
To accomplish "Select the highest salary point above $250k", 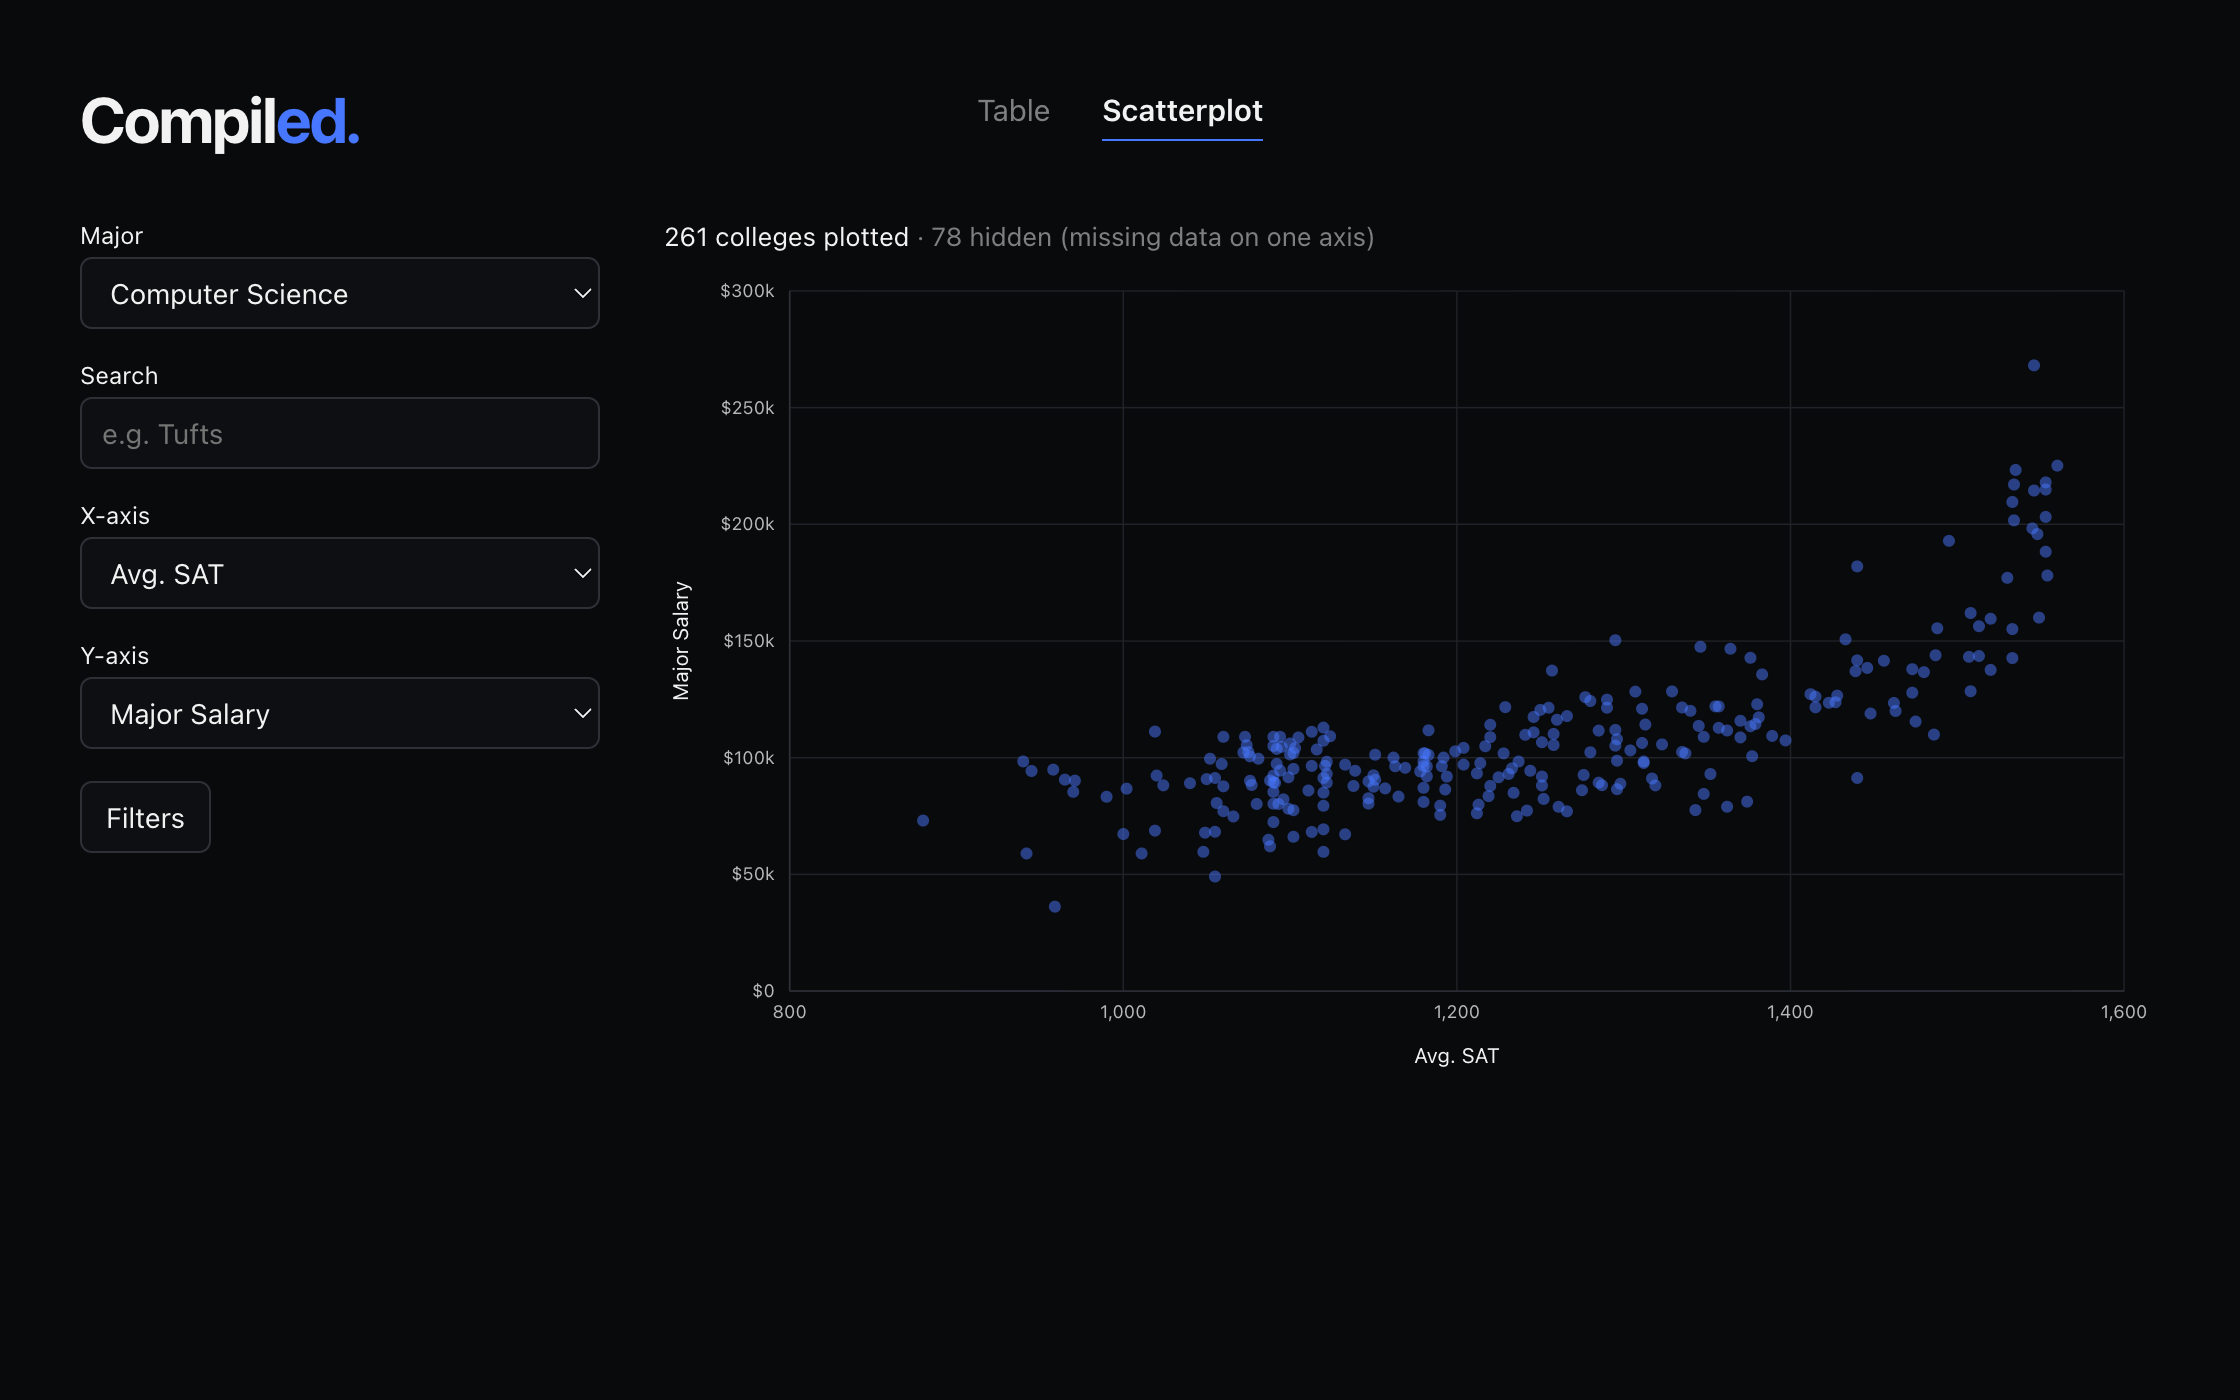I will (x=2034, y=366).
